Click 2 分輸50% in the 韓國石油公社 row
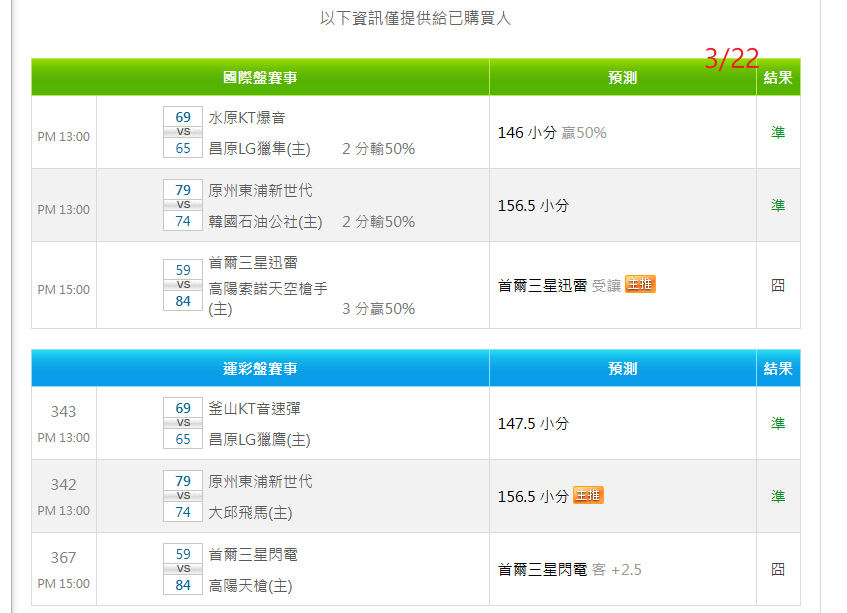This screenshot has width=847, height=613. click(378, 222)
